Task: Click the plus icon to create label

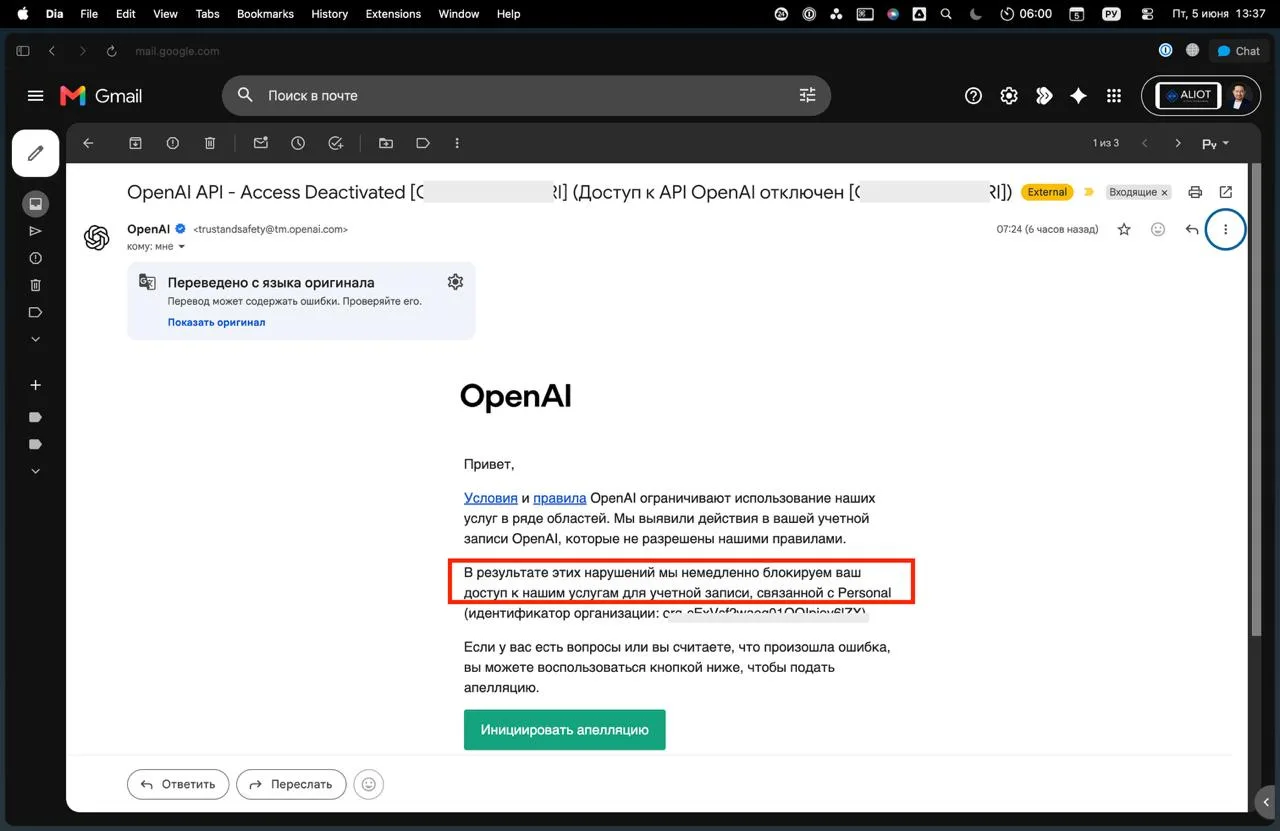Action: pos(36,385)
